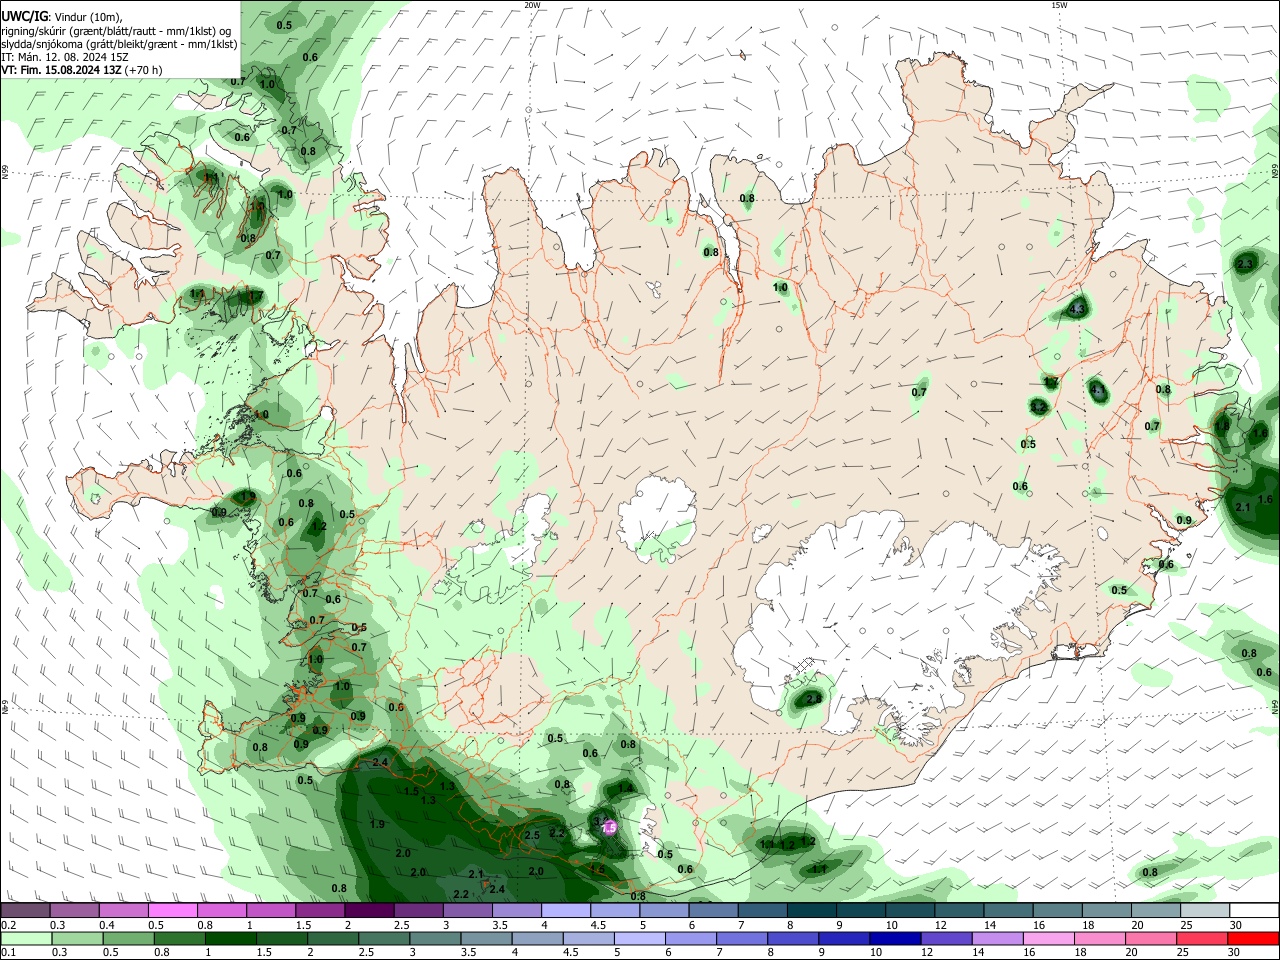Click the lightest green swatch above the 0.1 label
Image resolution: width=1280 pixels, height=960 pixels.
click(25, 938)
